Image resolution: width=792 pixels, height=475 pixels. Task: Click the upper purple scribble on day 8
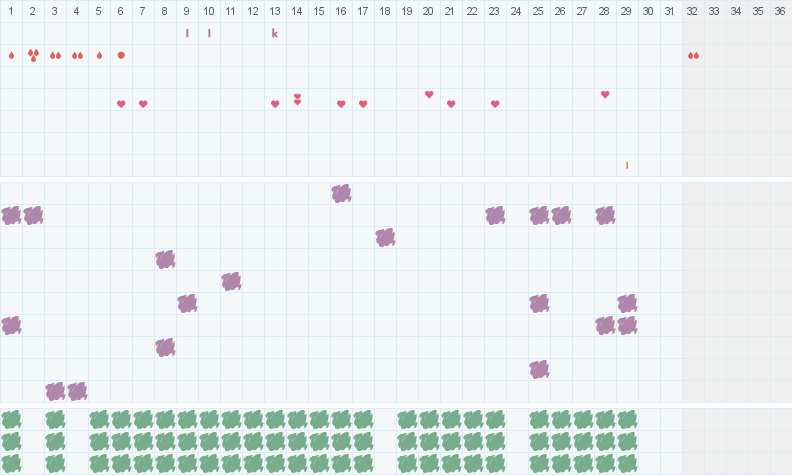coord(165,259)
